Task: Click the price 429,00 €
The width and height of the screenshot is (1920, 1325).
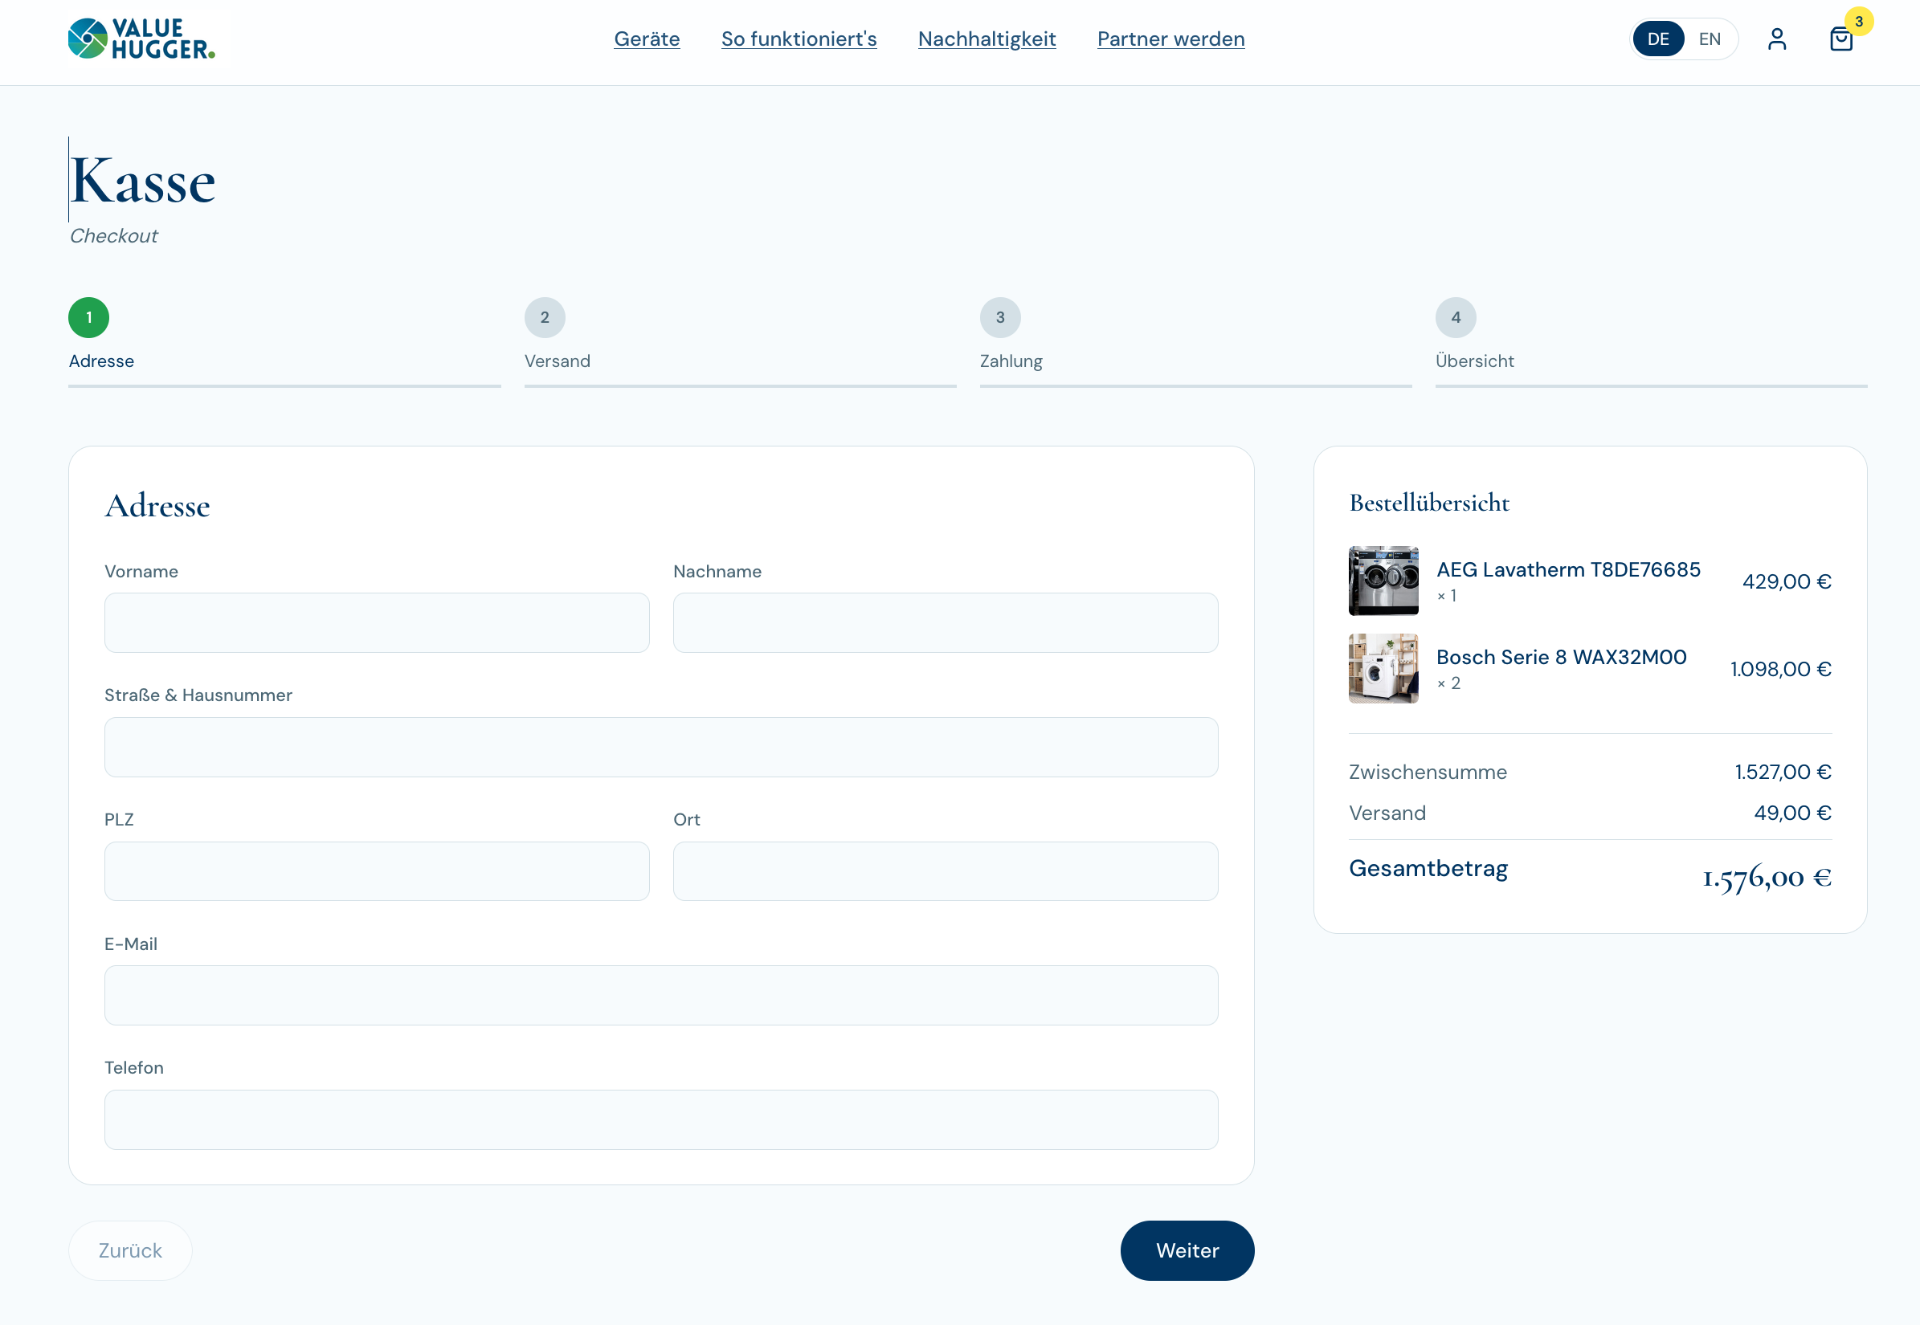Action: tap(1787, 581)
